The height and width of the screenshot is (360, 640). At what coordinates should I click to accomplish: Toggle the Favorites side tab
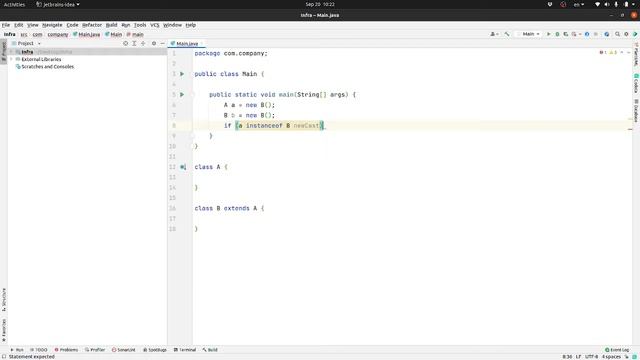pyautogui.click(x=4, y=331)
